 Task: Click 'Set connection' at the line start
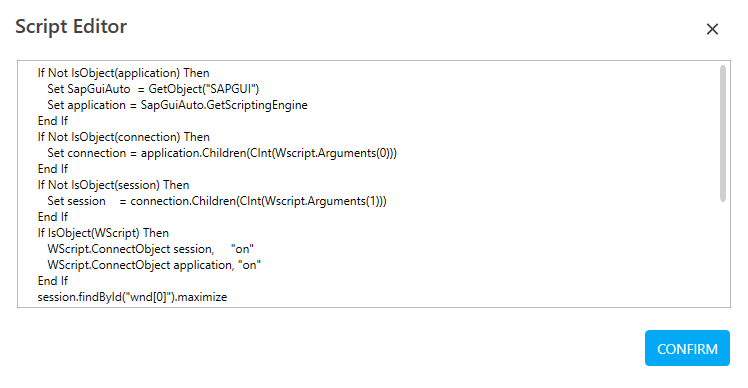click(x=86, y=153)
